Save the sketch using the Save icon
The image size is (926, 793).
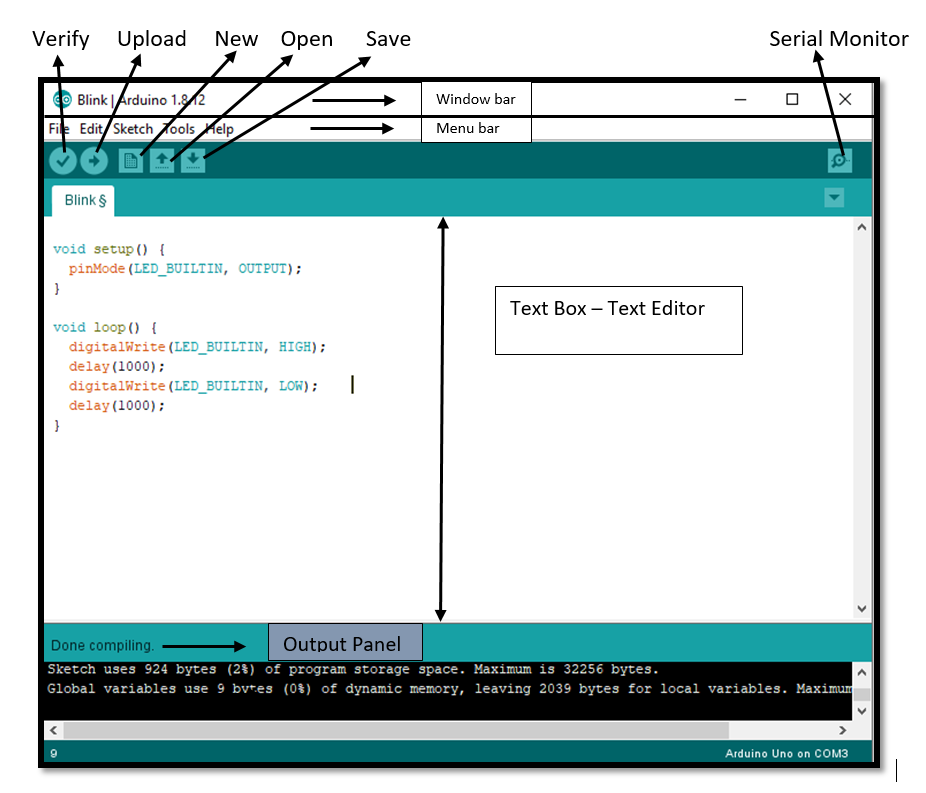[193, 161]
